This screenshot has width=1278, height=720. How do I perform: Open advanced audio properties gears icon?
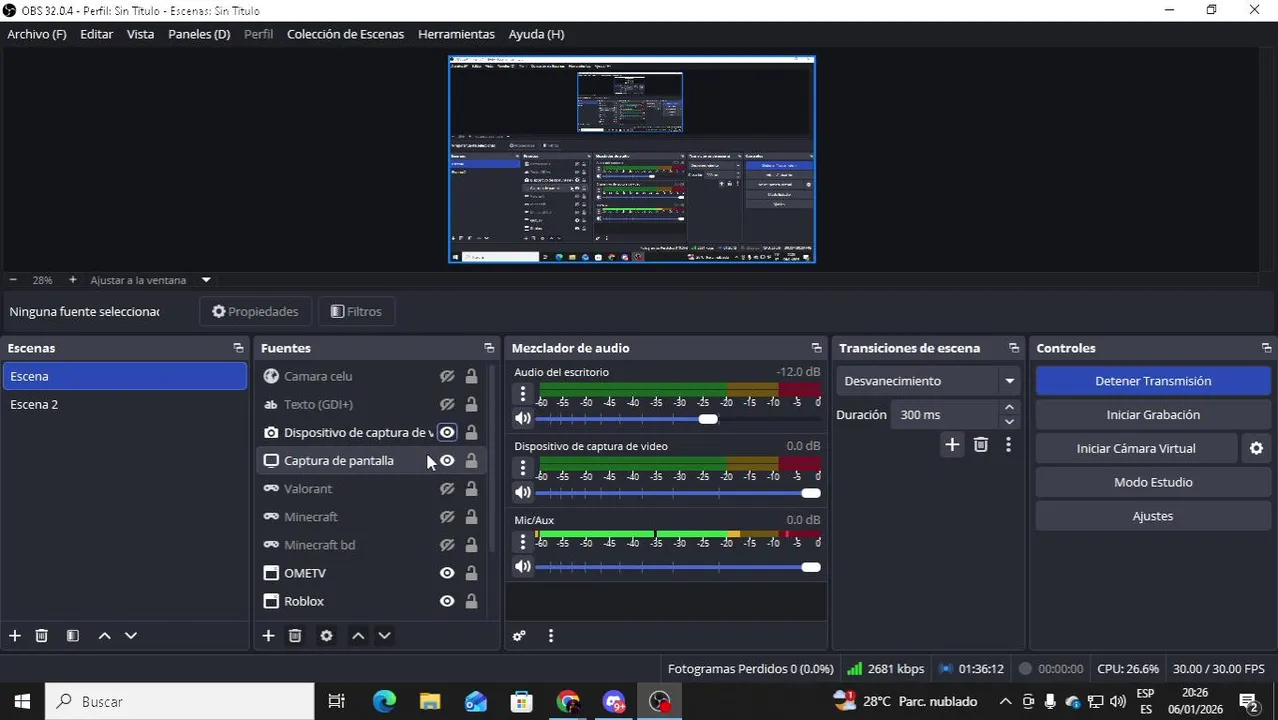coord(519,636)
